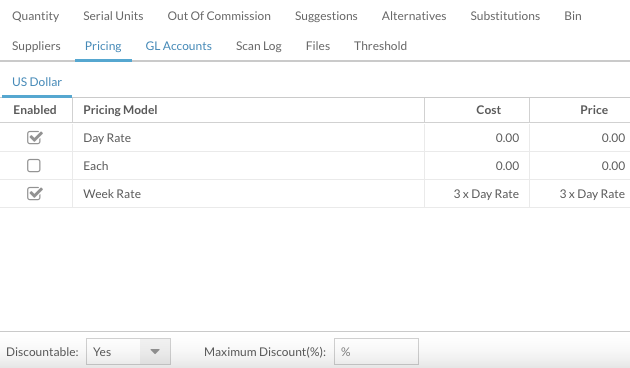630x368 pixels.
Task: Open the Discountable dropdown
Action: tap(129, 352)
